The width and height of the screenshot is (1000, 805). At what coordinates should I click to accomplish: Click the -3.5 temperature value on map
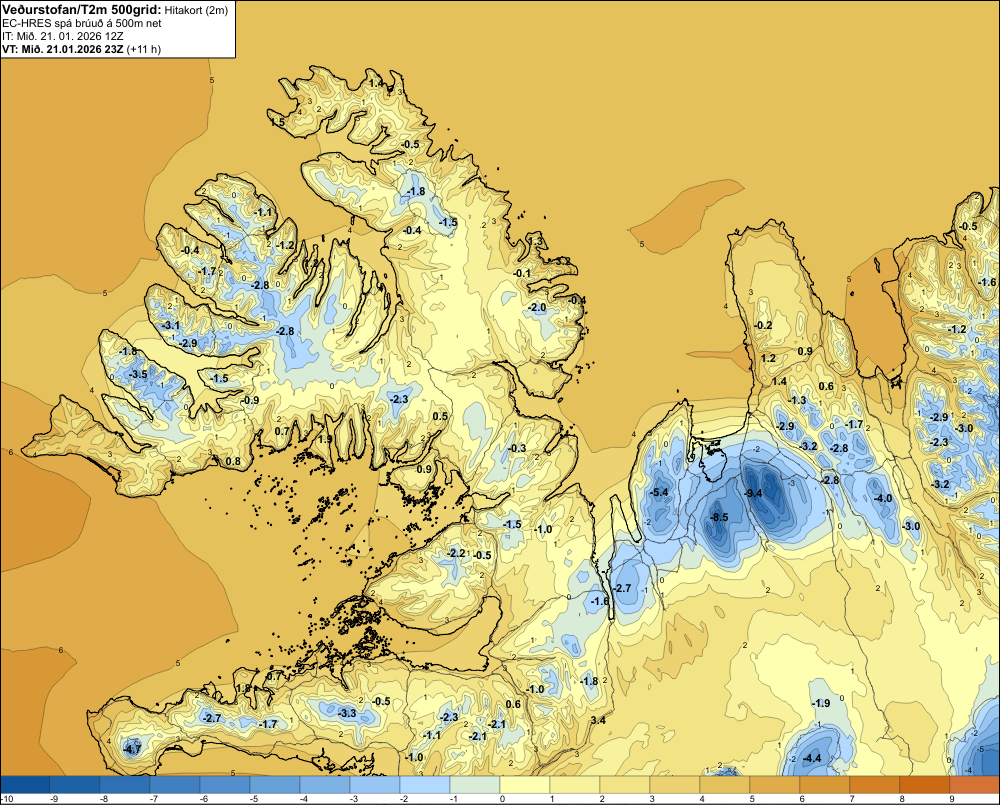point(138,374)
